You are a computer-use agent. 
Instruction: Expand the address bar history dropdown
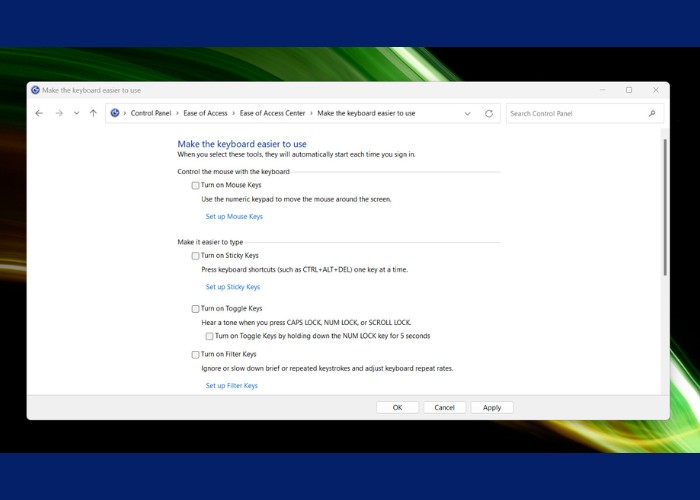coord(467,113)
